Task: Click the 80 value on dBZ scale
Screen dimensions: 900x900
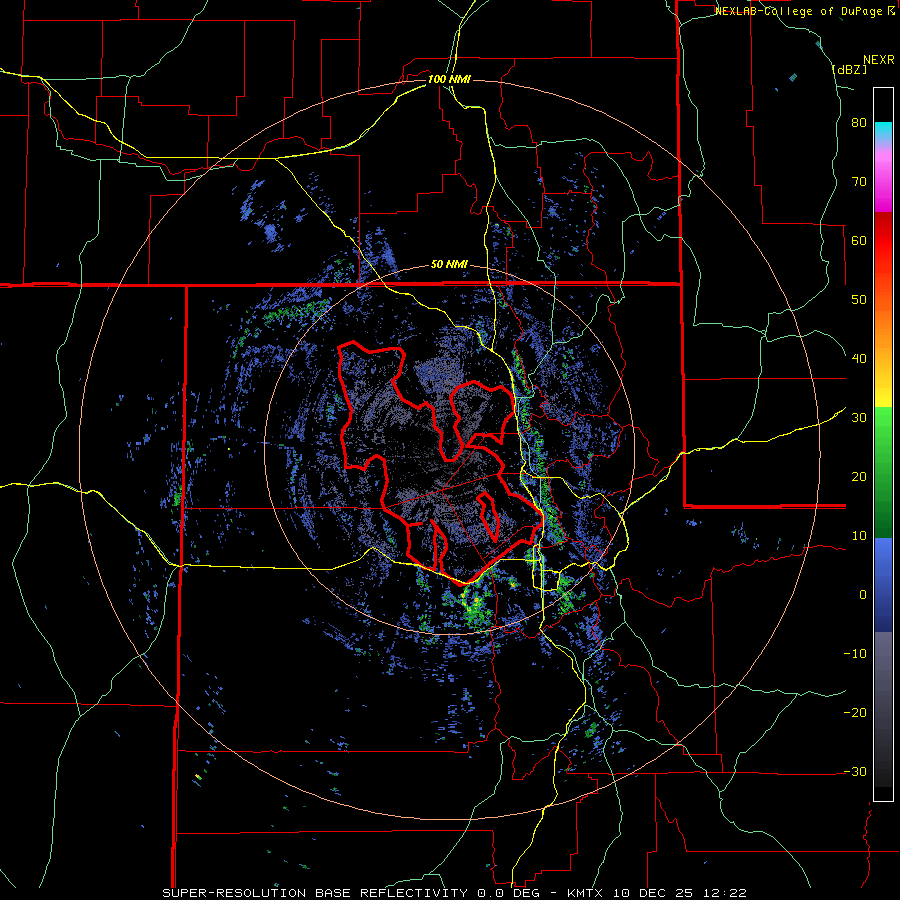Action: [x=859, y=123]
